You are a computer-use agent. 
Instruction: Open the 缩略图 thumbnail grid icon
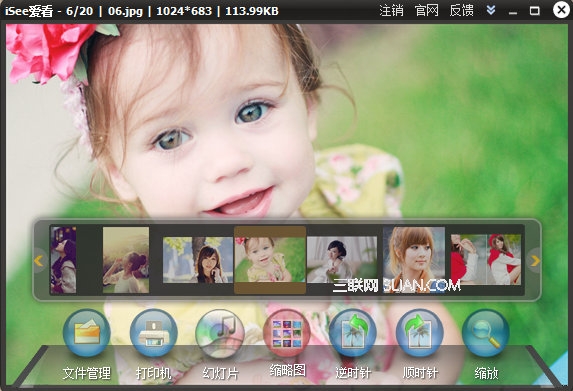coord(287,333)
